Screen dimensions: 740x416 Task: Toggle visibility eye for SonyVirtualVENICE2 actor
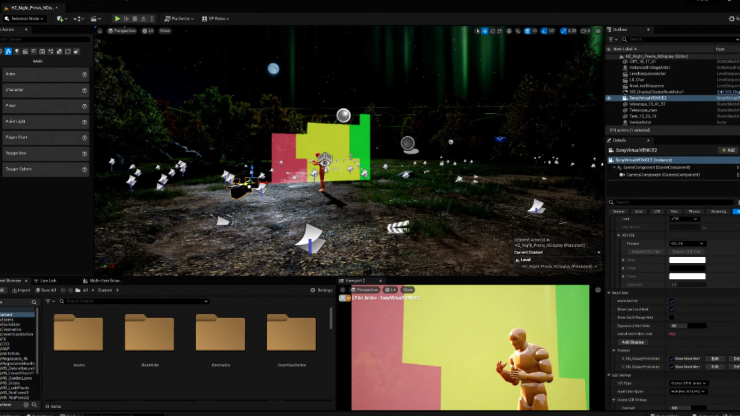click(610, 98)
